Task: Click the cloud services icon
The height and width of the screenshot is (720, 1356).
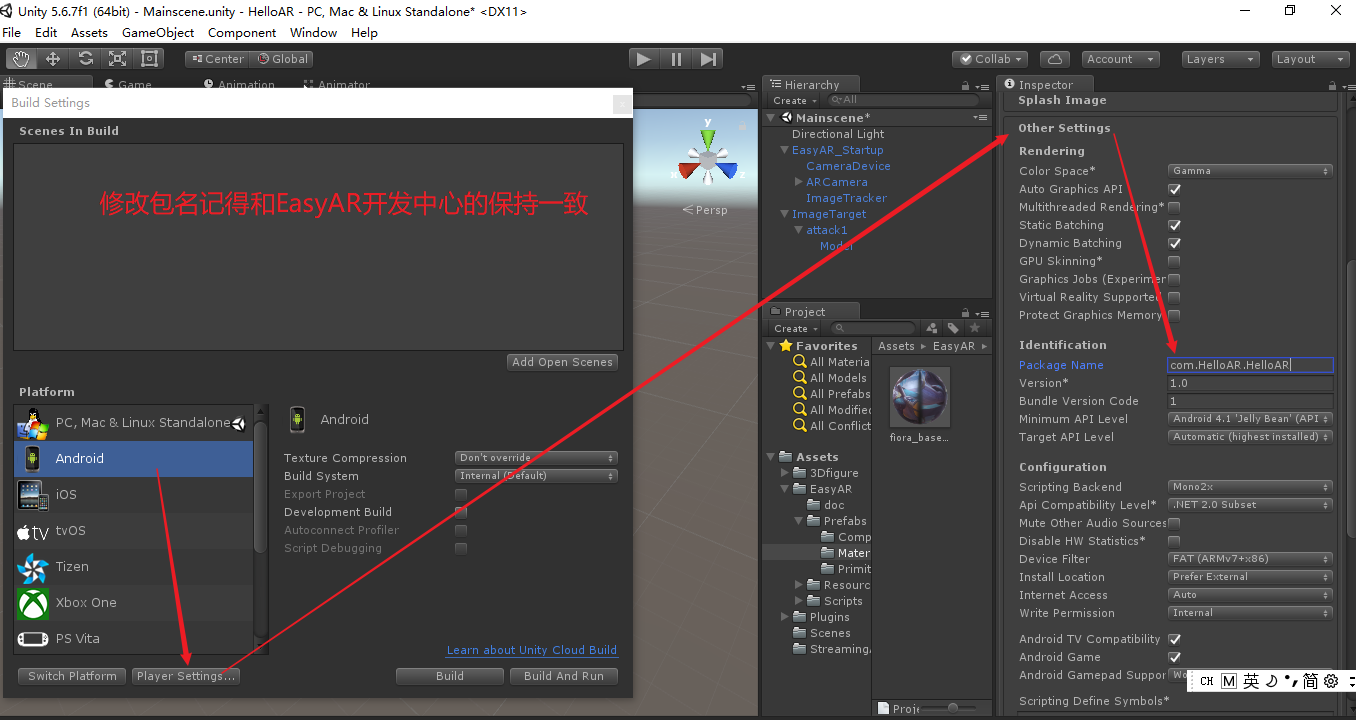Action: (x=1055, y=59)
